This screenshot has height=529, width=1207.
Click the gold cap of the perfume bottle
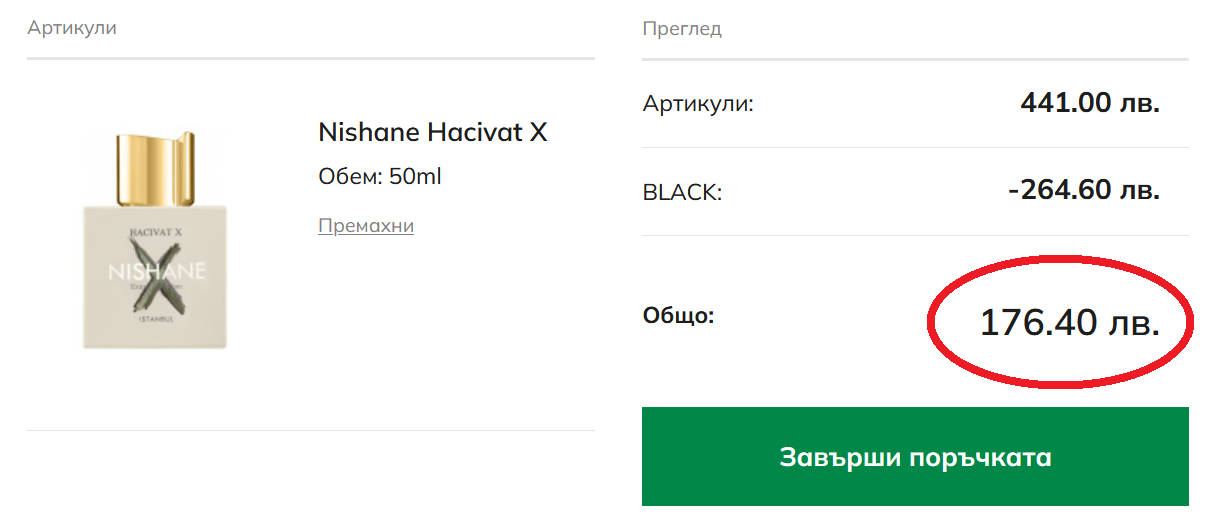[x=155, y=166]
